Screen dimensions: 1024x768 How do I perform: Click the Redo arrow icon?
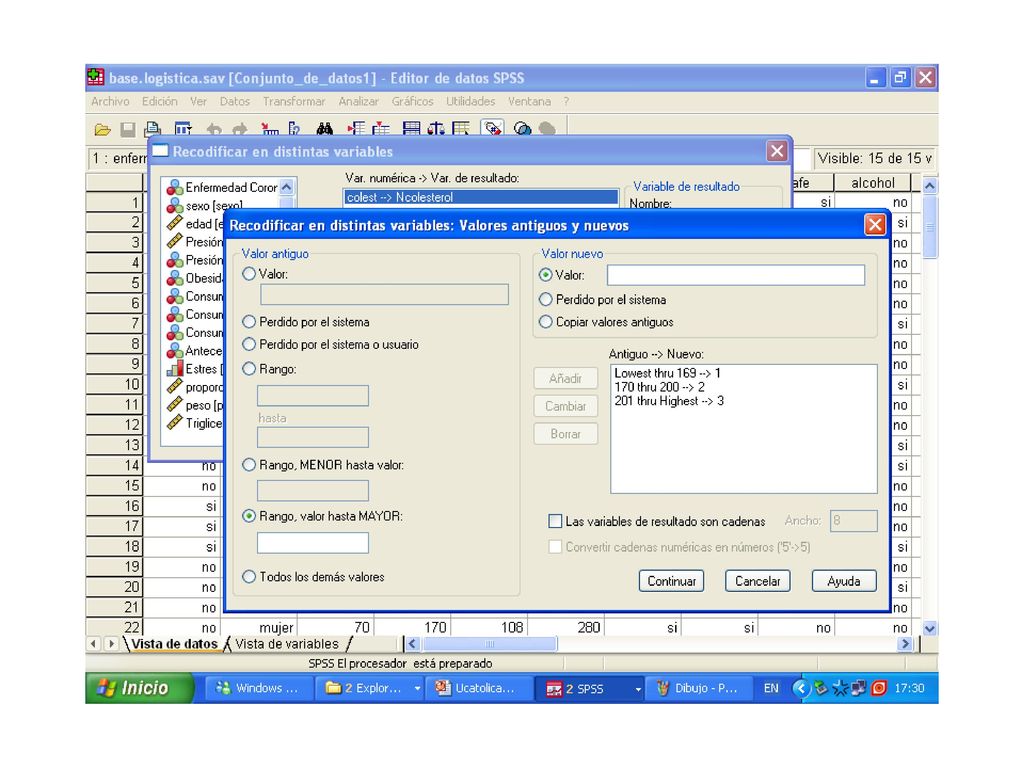click(240, 129)
